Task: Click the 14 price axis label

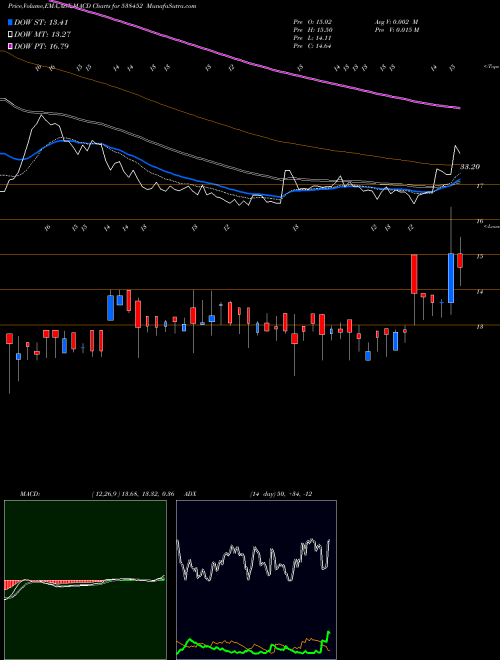Action: coord(479,292)
